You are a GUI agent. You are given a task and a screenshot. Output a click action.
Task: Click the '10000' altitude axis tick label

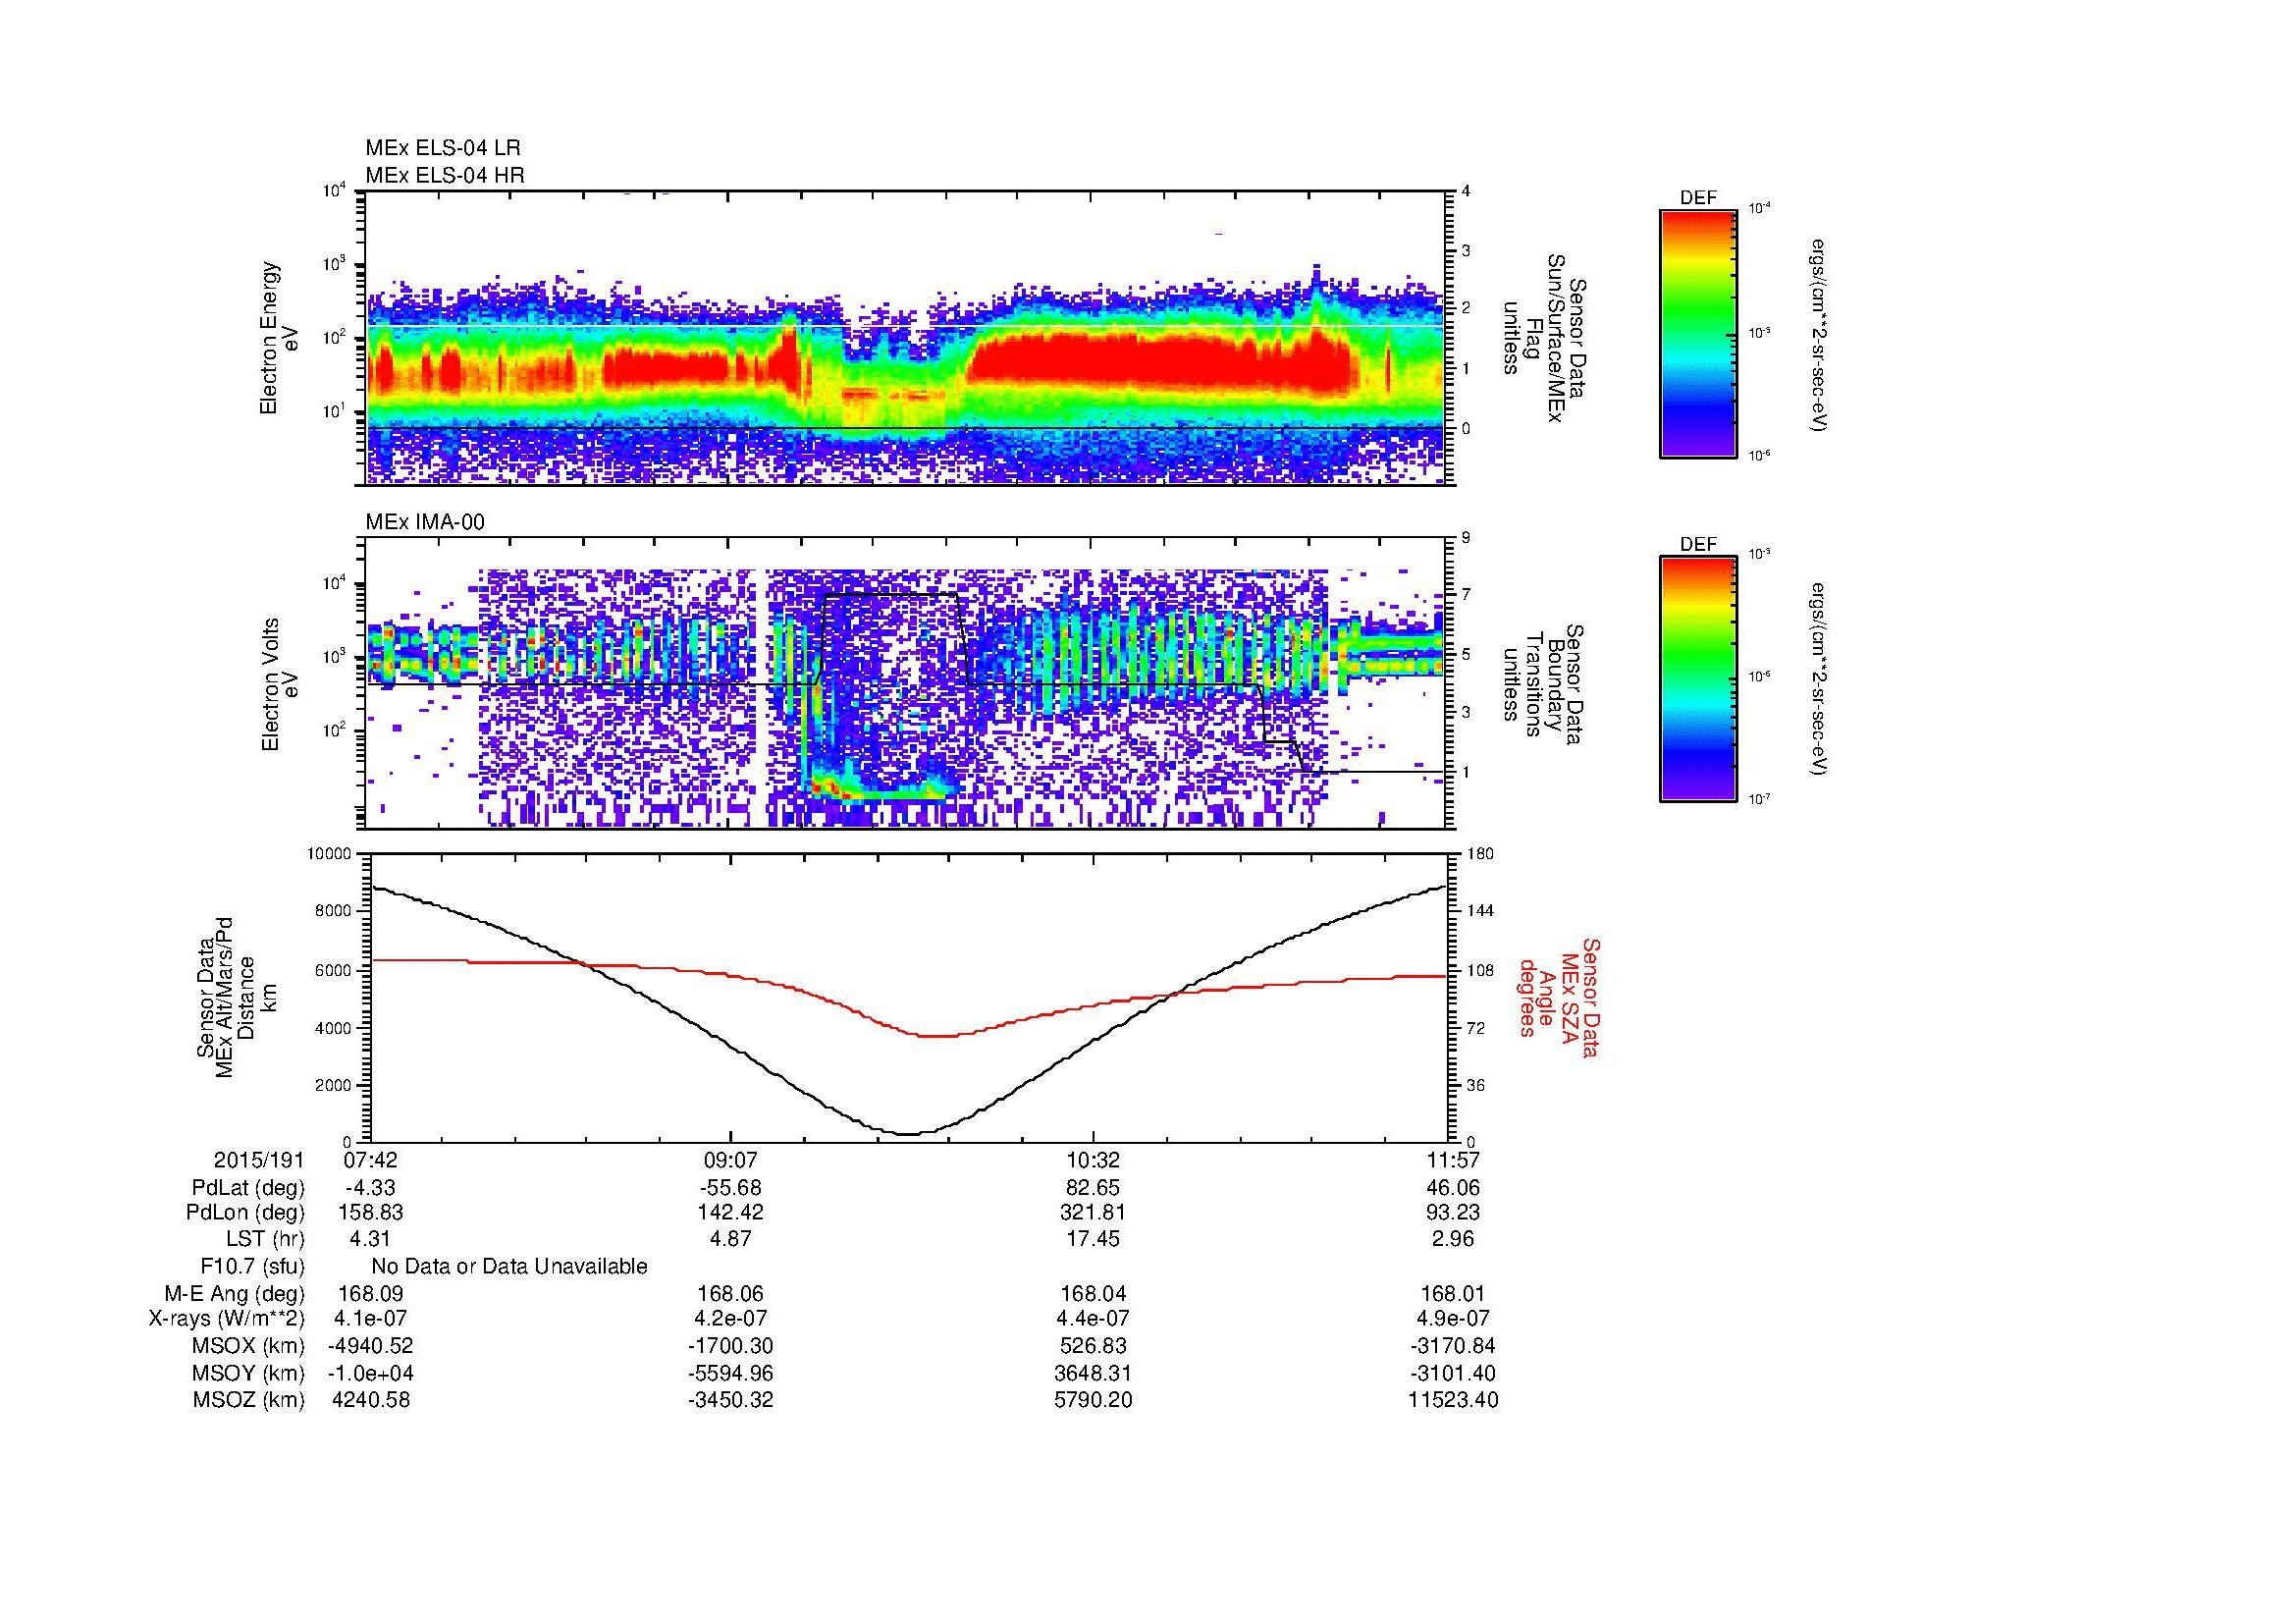coord(329,854)
